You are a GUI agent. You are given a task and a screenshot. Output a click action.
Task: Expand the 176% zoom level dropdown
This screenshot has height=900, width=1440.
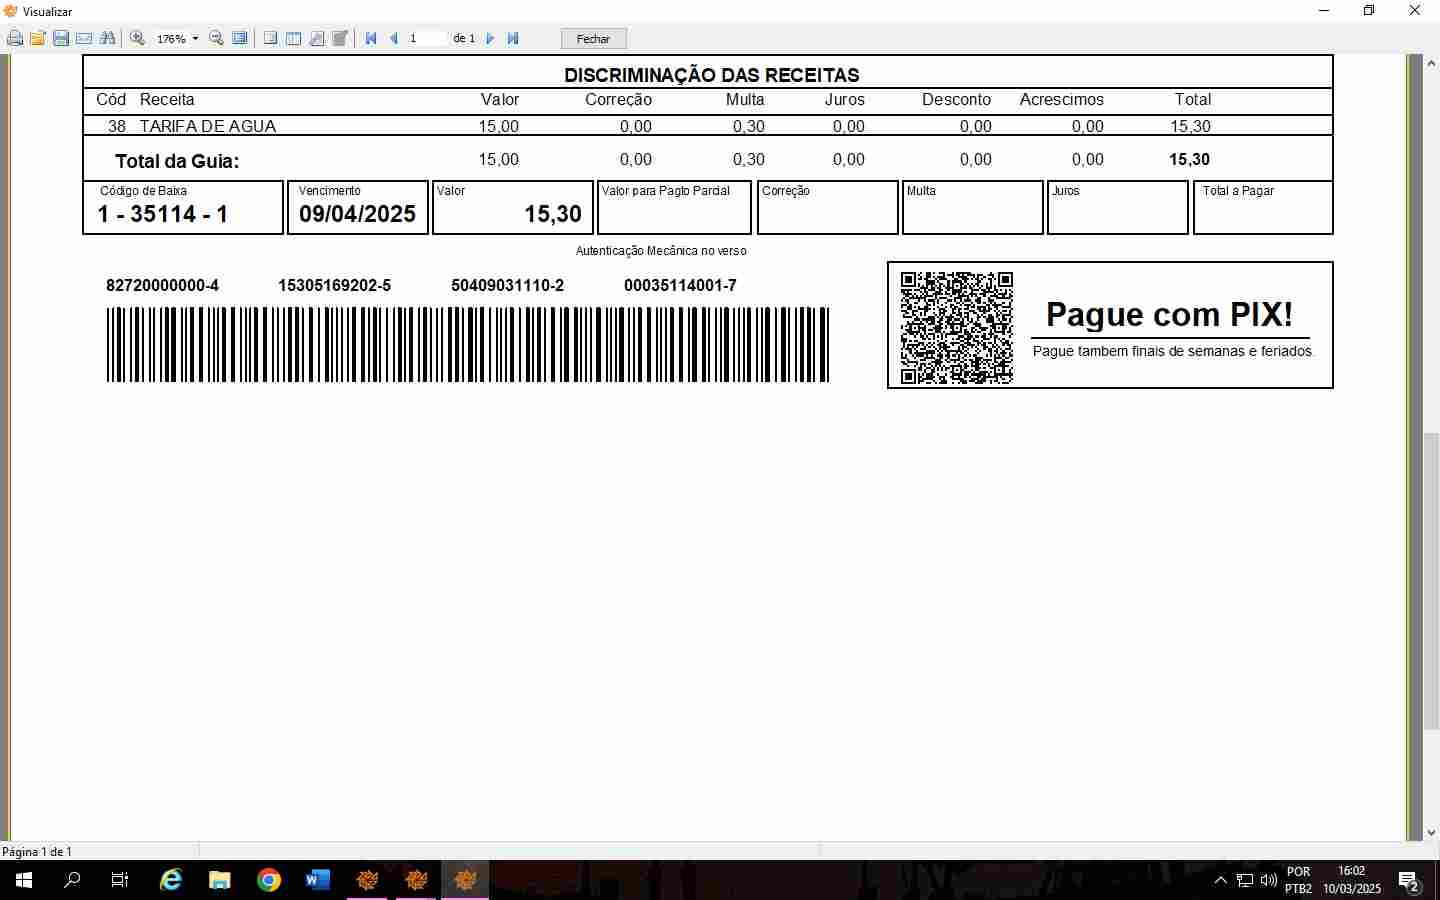[x=195, y=39]
